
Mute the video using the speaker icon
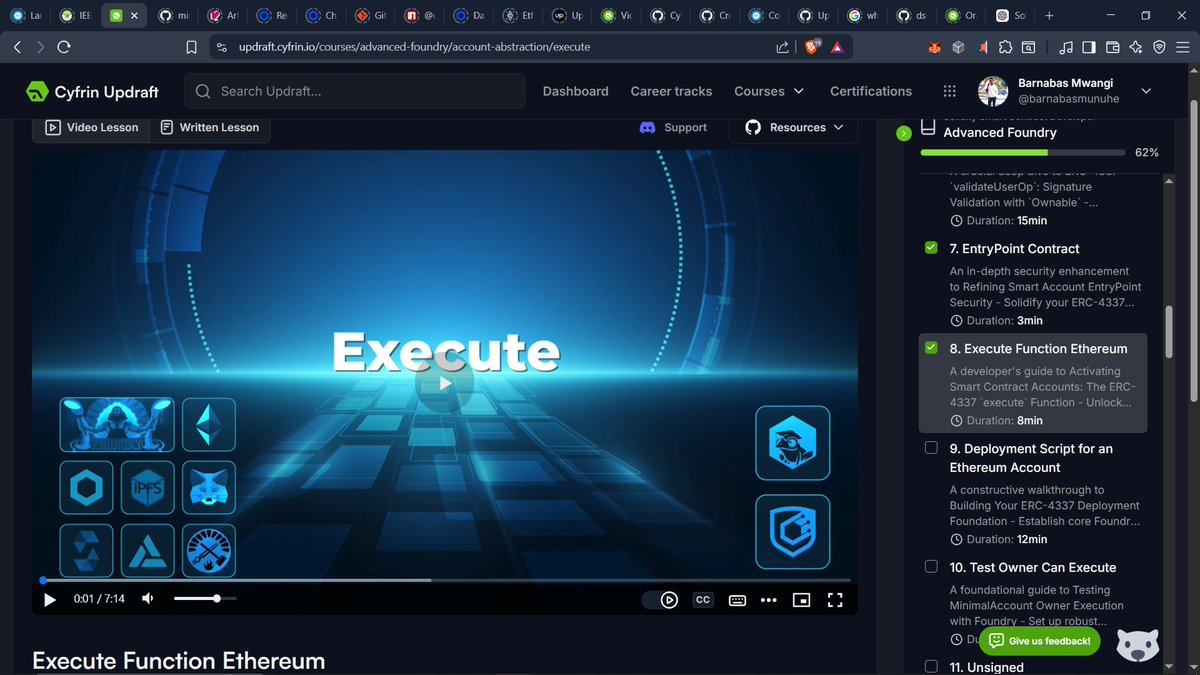[148, 599]
